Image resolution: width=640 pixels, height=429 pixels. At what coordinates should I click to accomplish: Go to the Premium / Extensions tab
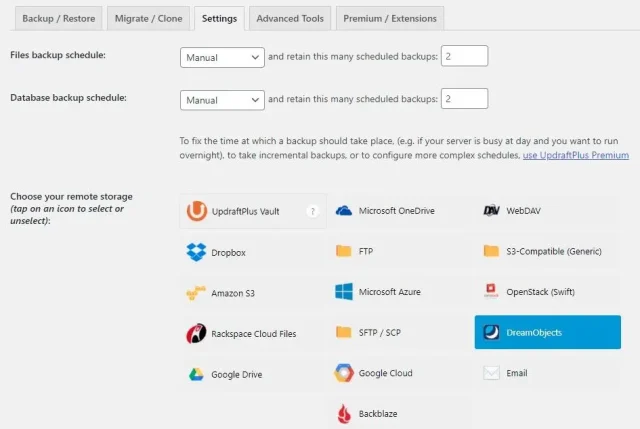(388, 18)
